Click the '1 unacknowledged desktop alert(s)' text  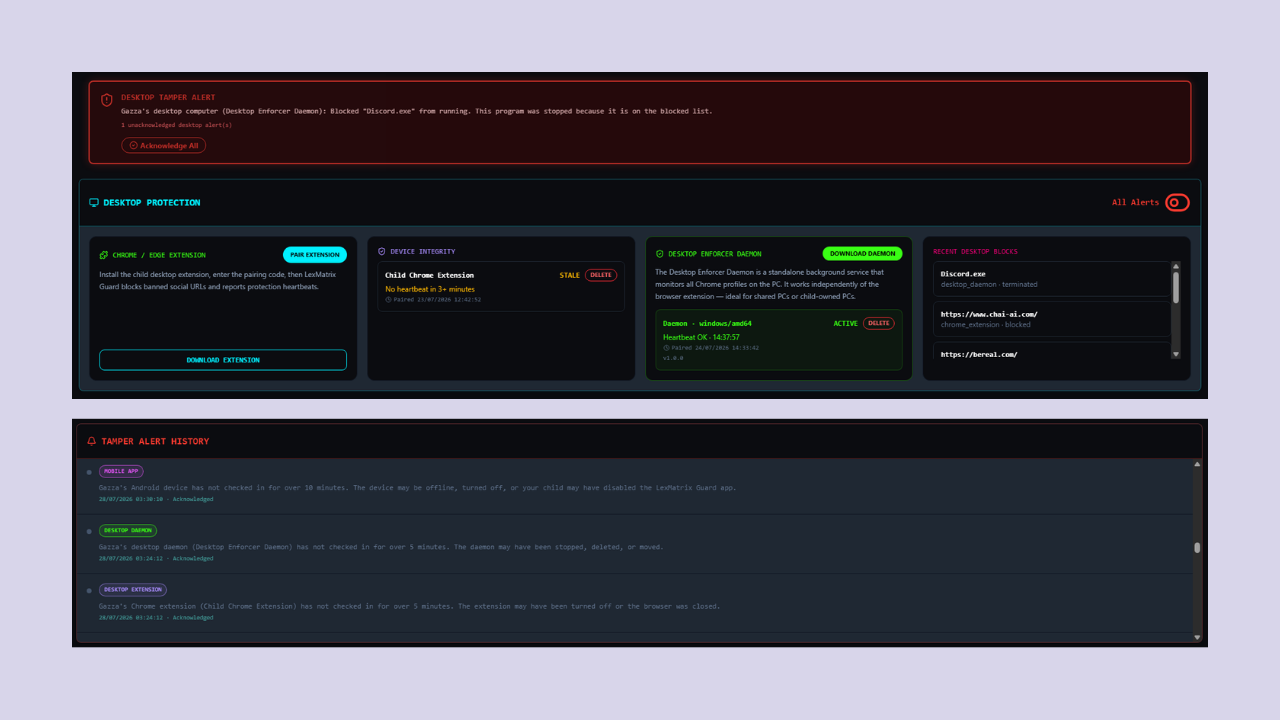[176, 125]
